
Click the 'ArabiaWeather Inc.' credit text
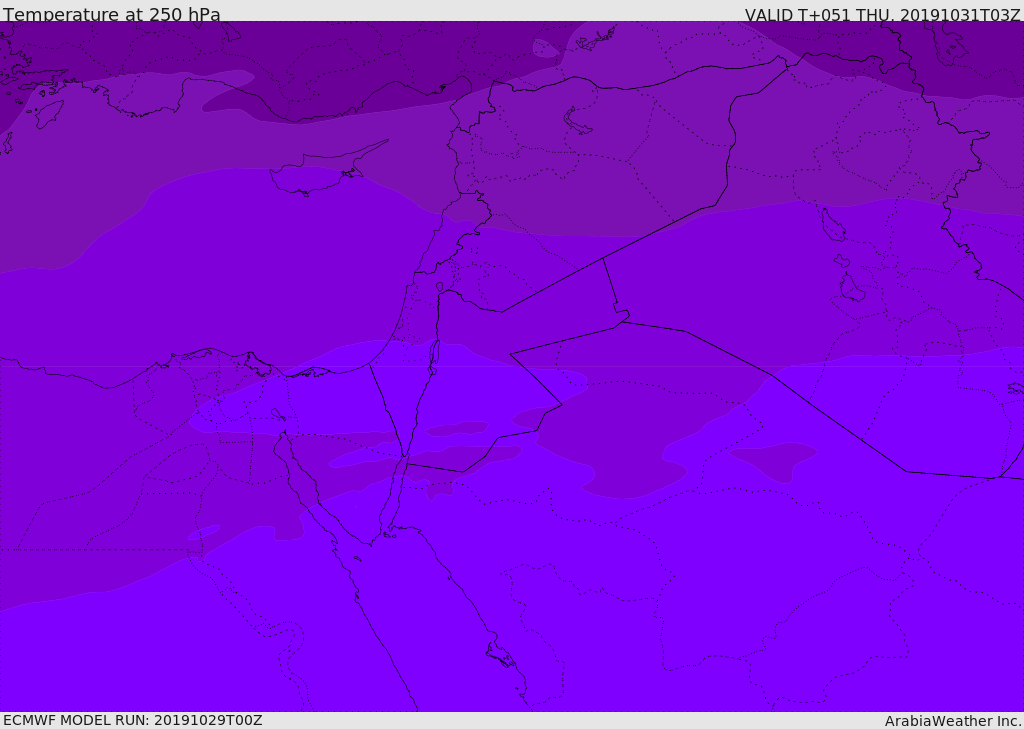(x=954, y=721)
